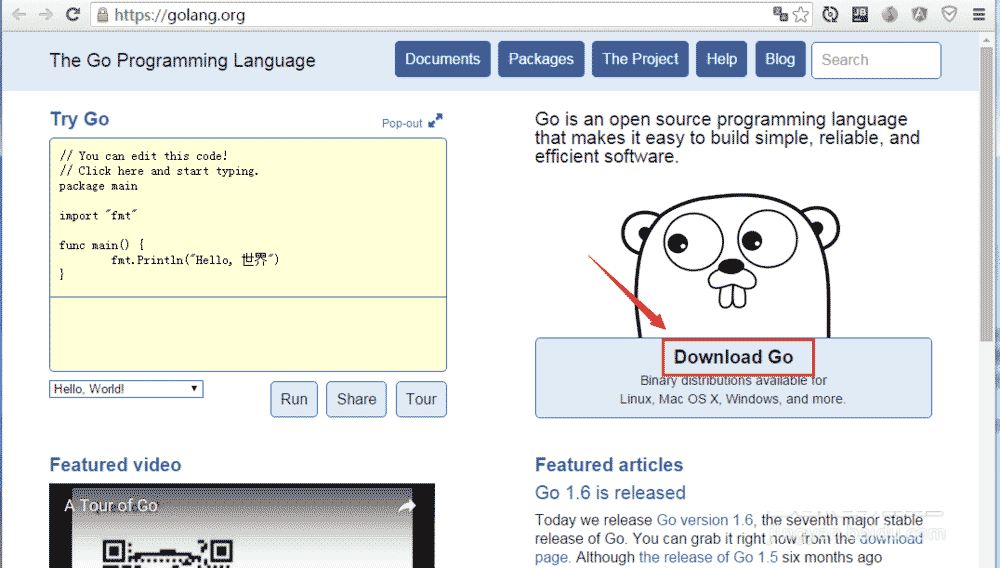Image resolution: width=1000 pixels, height=568 pixels.
Task: Click the Pop-out link
Action: coord(402,123)
